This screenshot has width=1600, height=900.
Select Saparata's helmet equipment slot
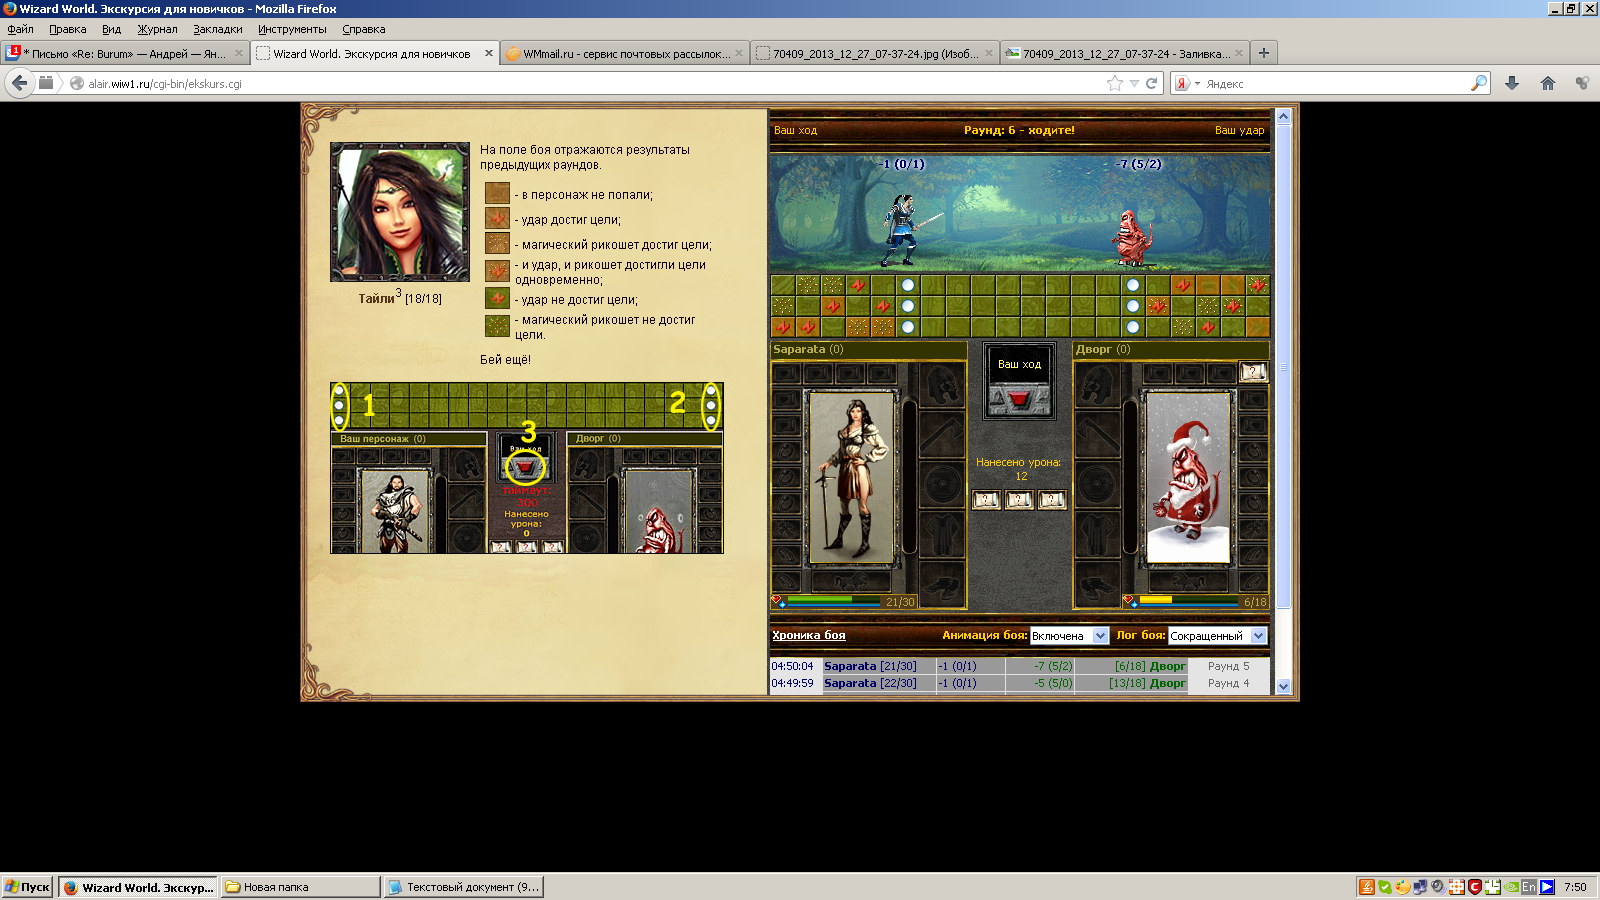942,386
